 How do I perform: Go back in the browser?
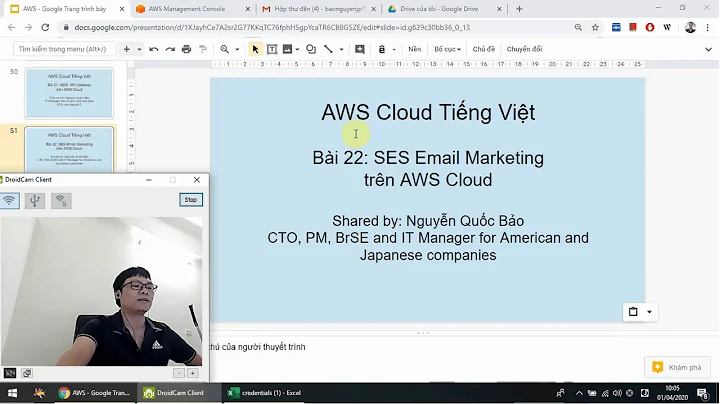11,28
